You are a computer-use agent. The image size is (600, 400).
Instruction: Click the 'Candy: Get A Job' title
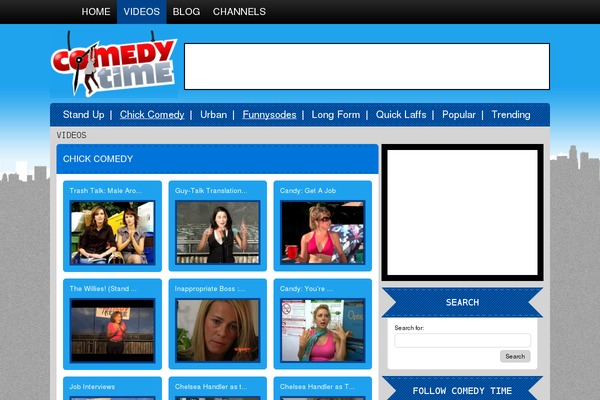[x=308, y=191]
